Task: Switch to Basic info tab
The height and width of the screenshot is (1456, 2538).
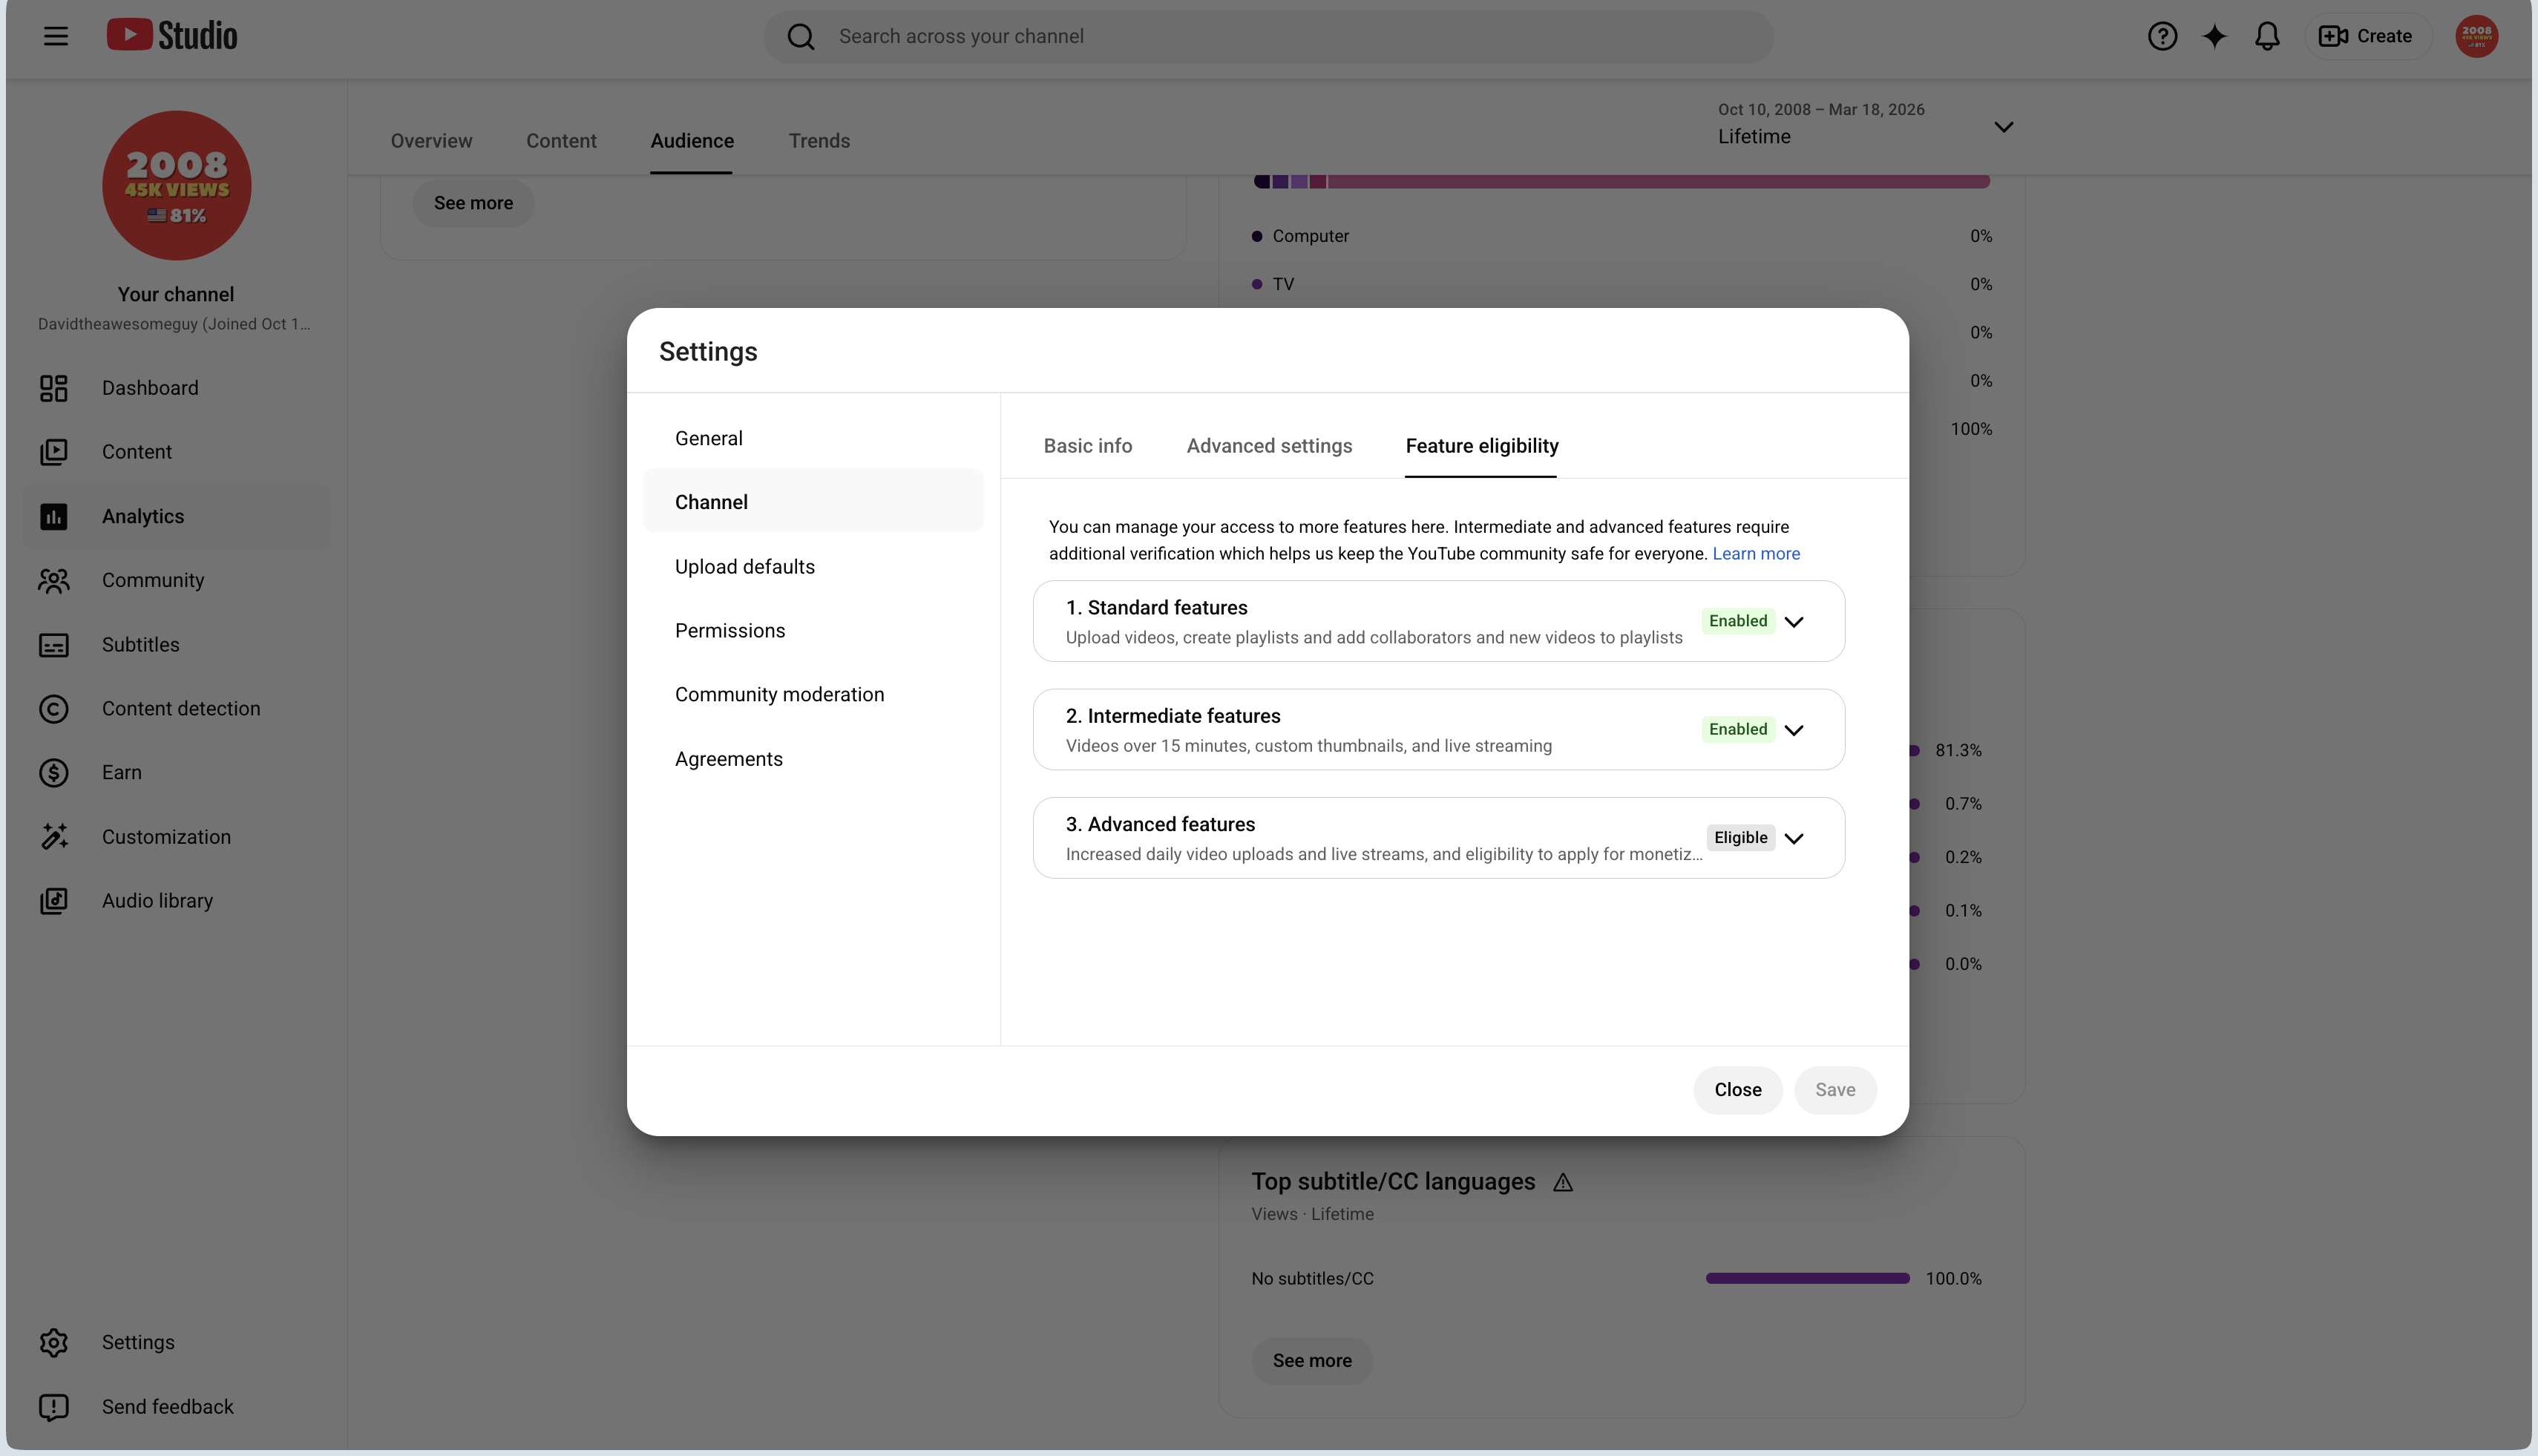Action: coord(1087,446)
